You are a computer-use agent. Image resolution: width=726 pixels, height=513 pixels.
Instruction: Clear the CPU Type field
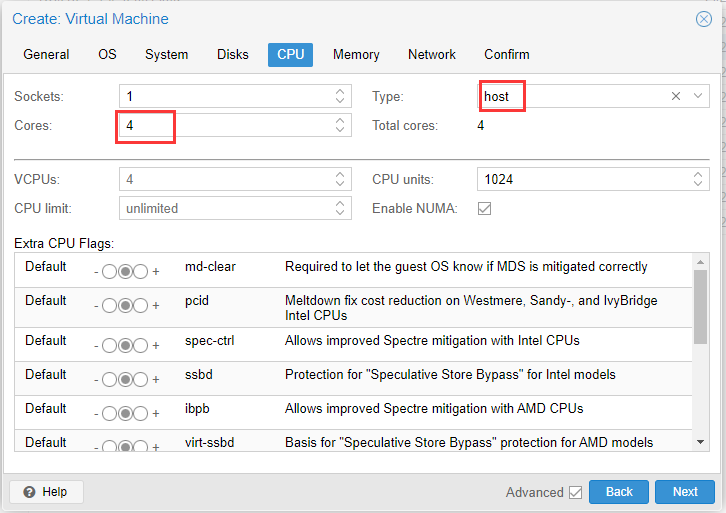(675, 96)
